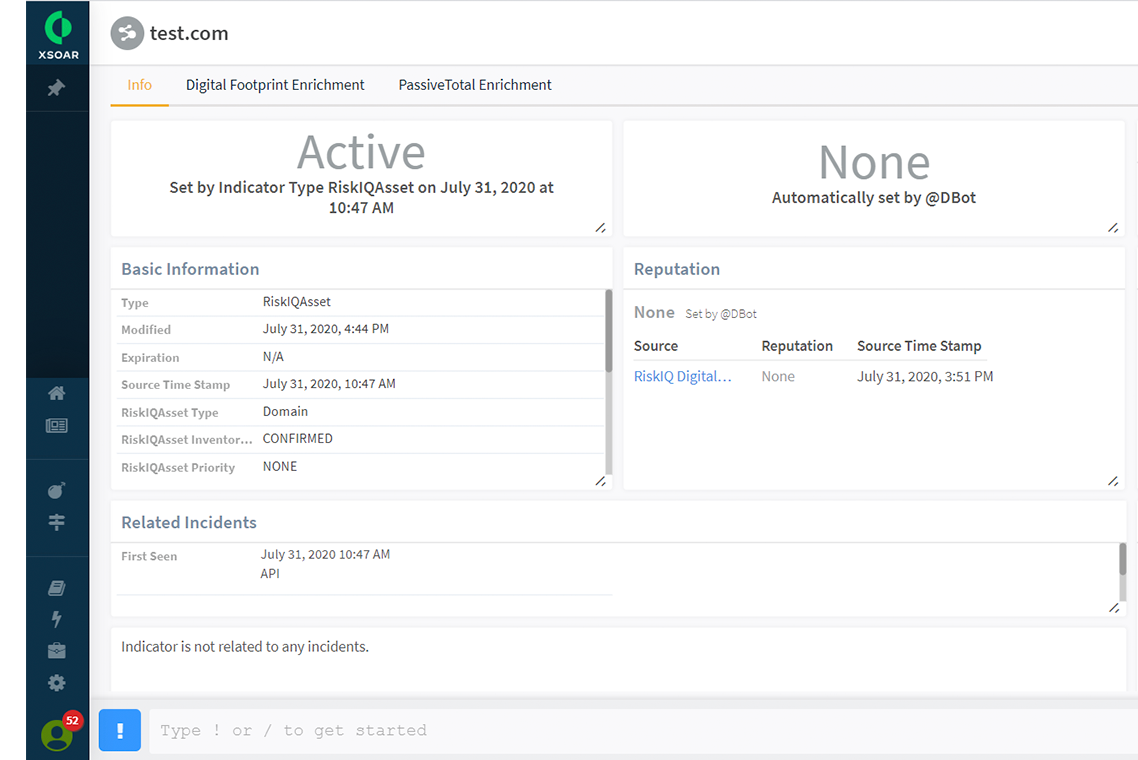The width and height of the screenshot is (1138, 760).
Task: Select reputation timestamp July 31, 2020, 3:51 PM
Action: [925, 376]
